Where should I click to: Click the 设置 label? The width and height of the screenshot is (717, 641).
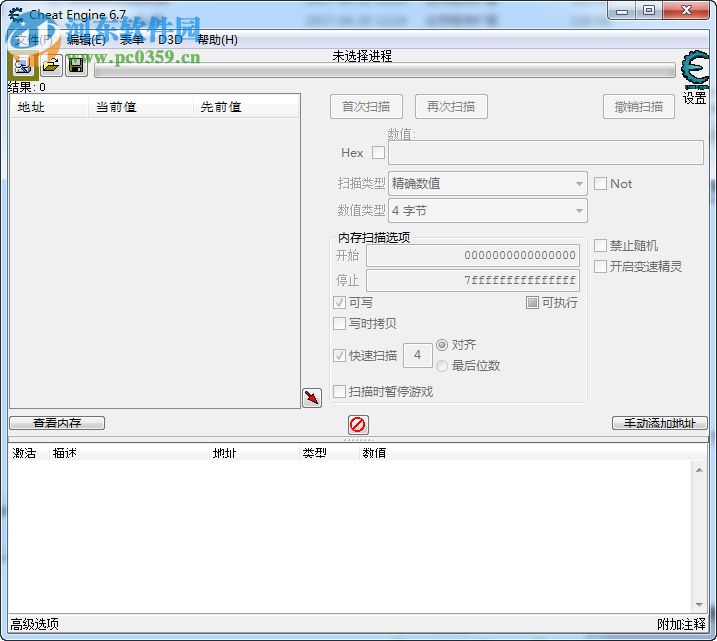coord(695,98)
